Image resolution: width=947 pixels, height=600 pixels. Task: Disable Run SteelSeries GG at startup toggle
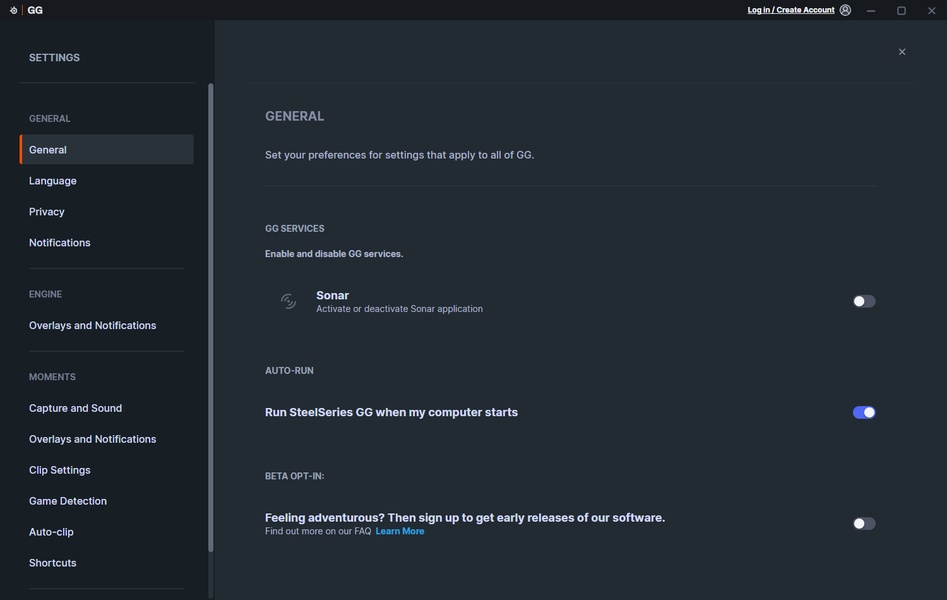(x=864, y=412)
